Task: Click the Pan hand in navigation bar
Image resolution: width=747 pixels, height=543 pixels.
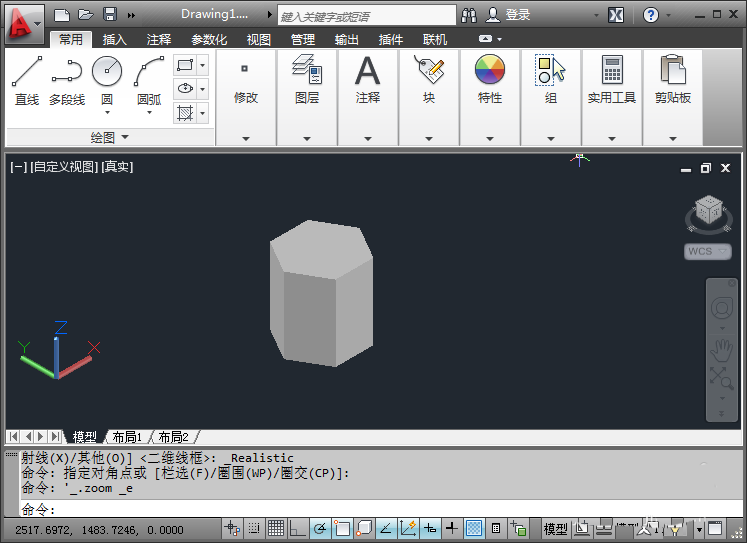Action: (x=721, y=349)
